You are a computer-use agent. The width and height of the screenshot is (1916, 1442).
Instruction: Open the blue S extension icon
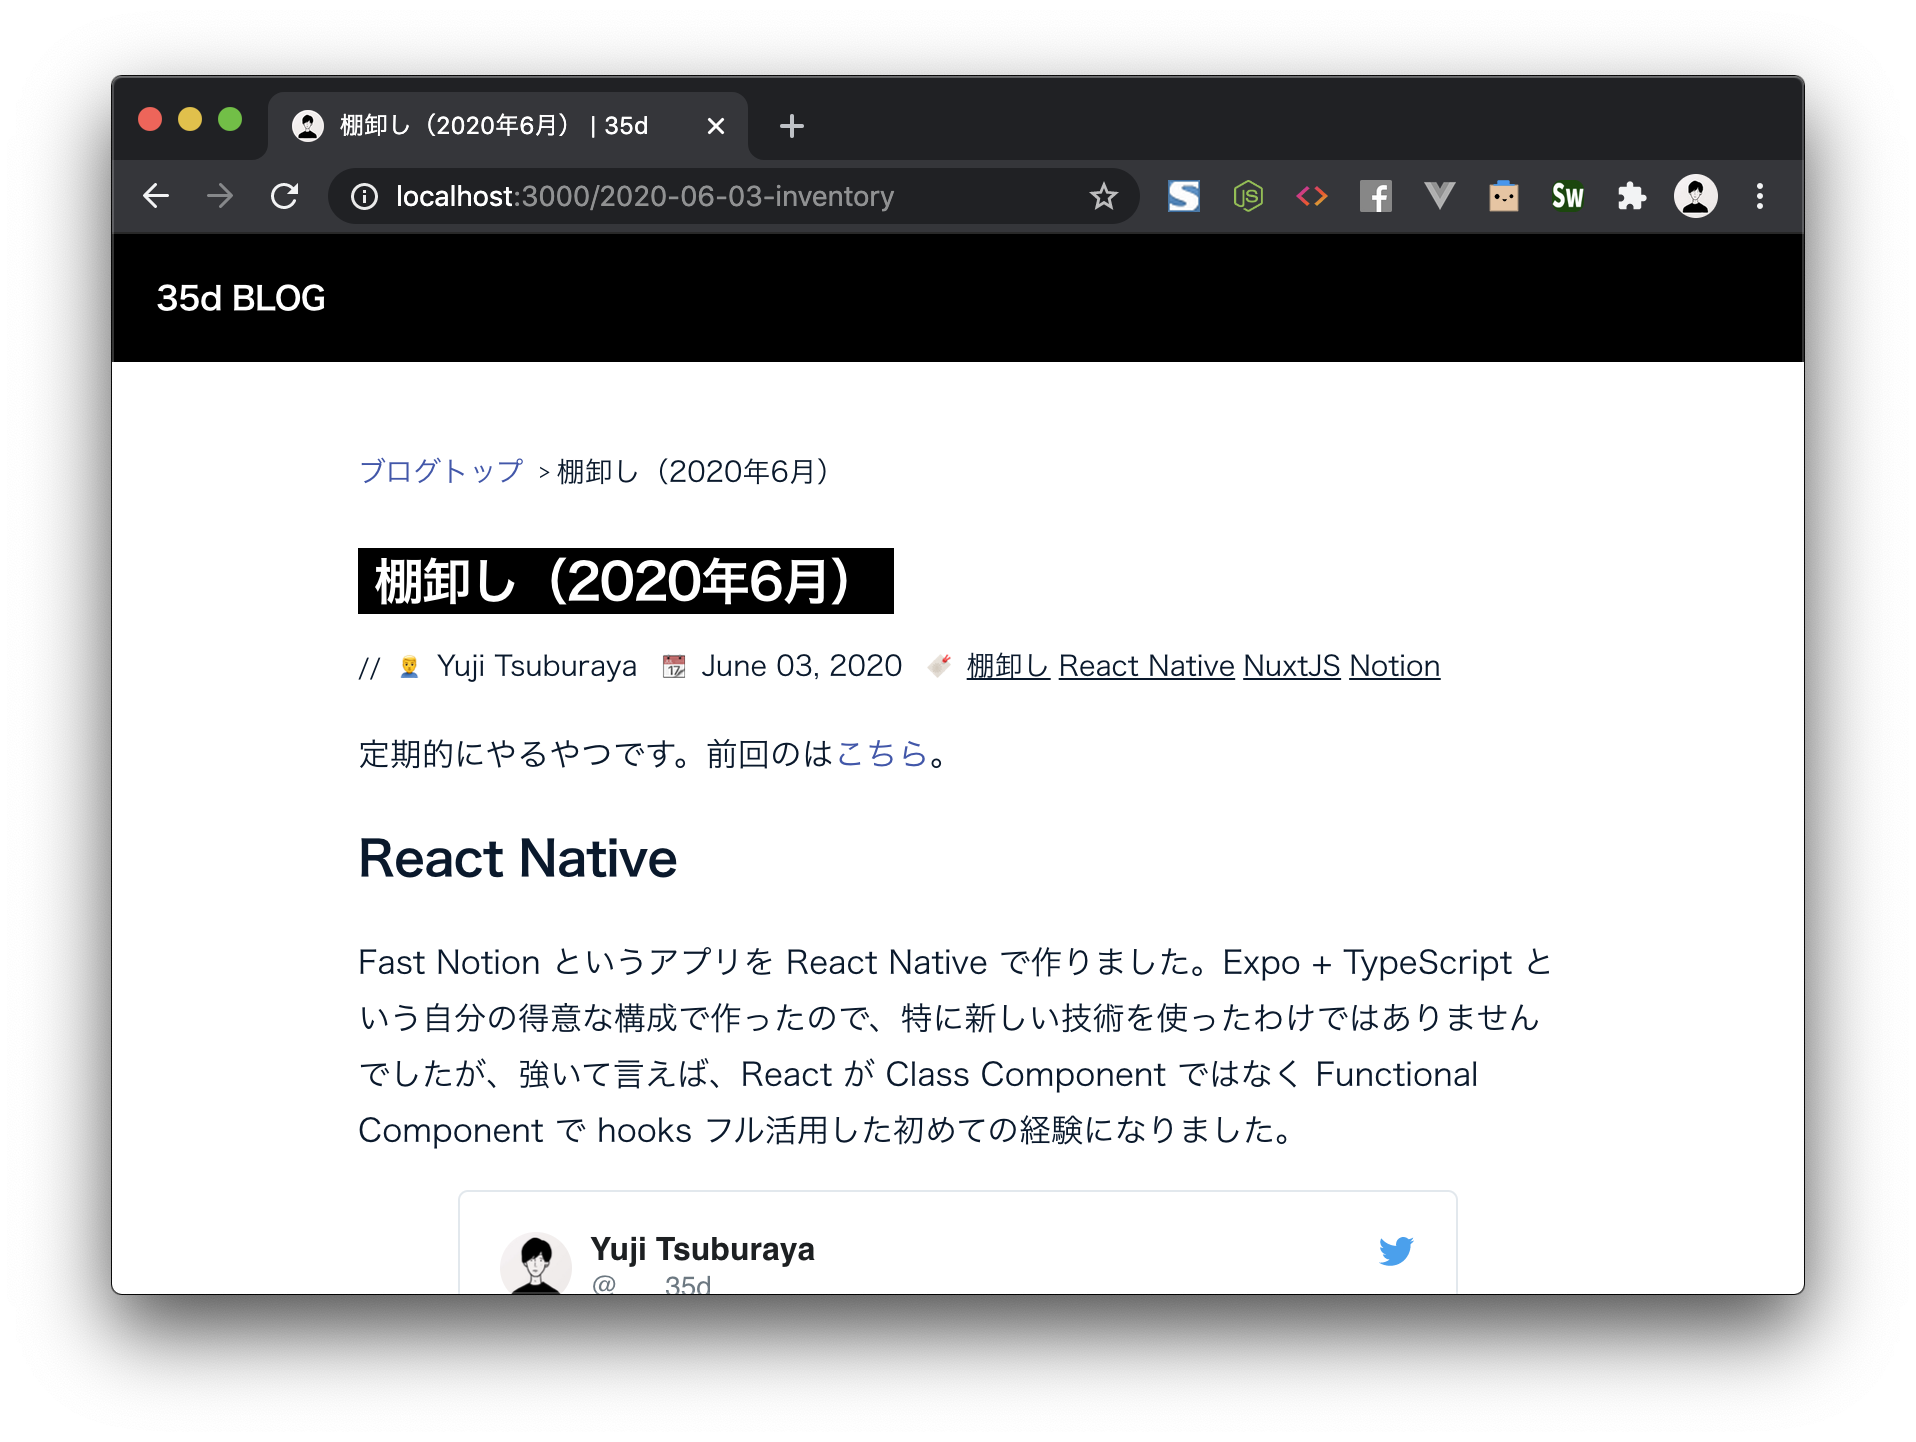pyautogui.click(x=1184, y=196)
